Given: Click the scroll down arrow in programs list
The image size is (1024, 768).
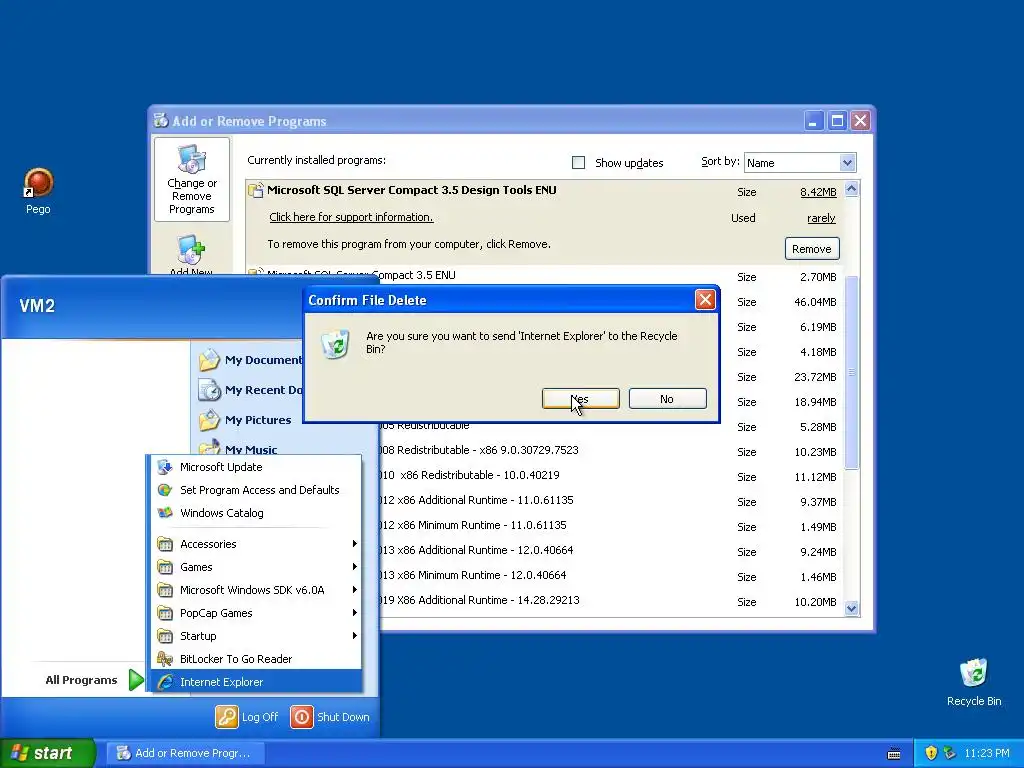Looking at the screenshot, I should (852, 608).
